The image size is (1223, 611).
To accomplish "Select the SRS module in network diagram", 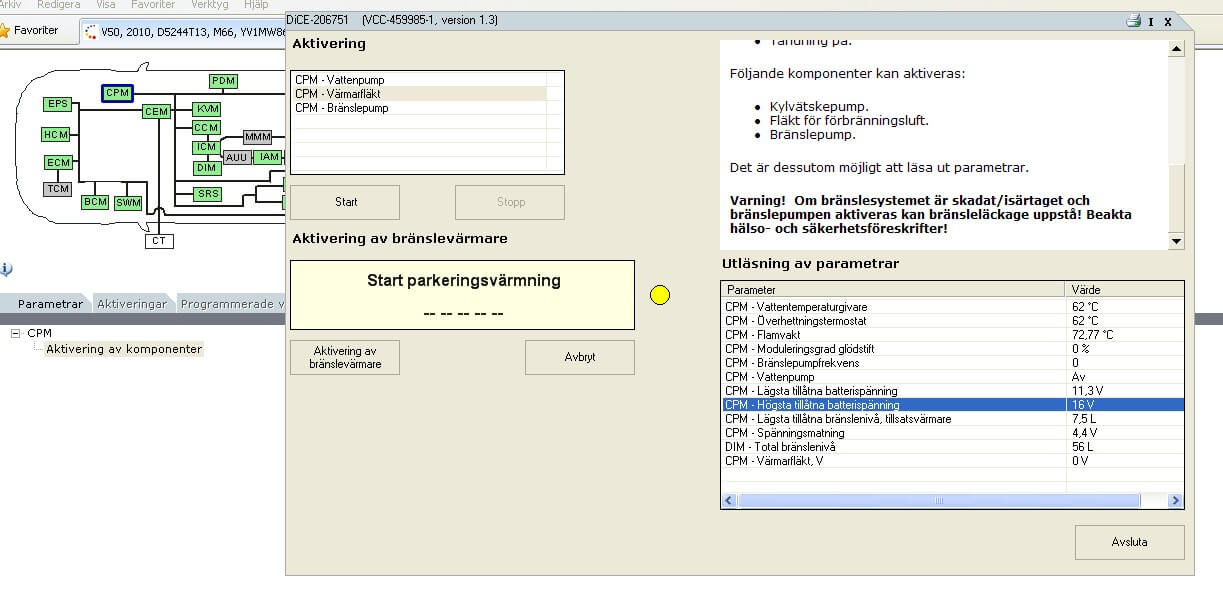I will (x=207, y=194).
